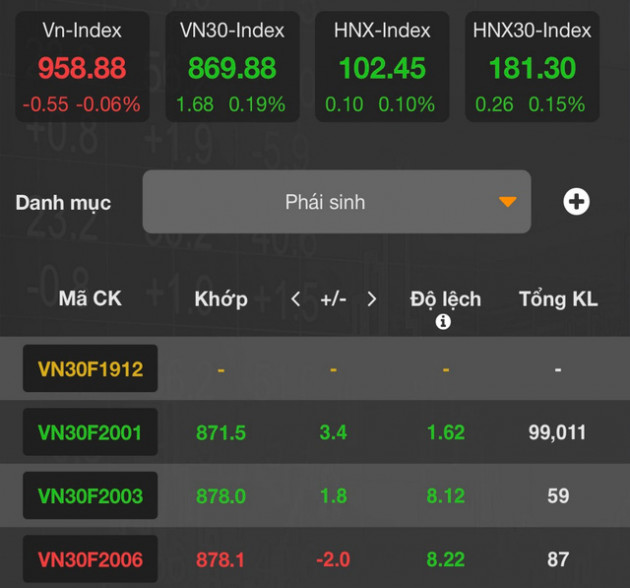Click the Tổng KL column header
Screen dimensions: 630x588
tap(558, 299)
